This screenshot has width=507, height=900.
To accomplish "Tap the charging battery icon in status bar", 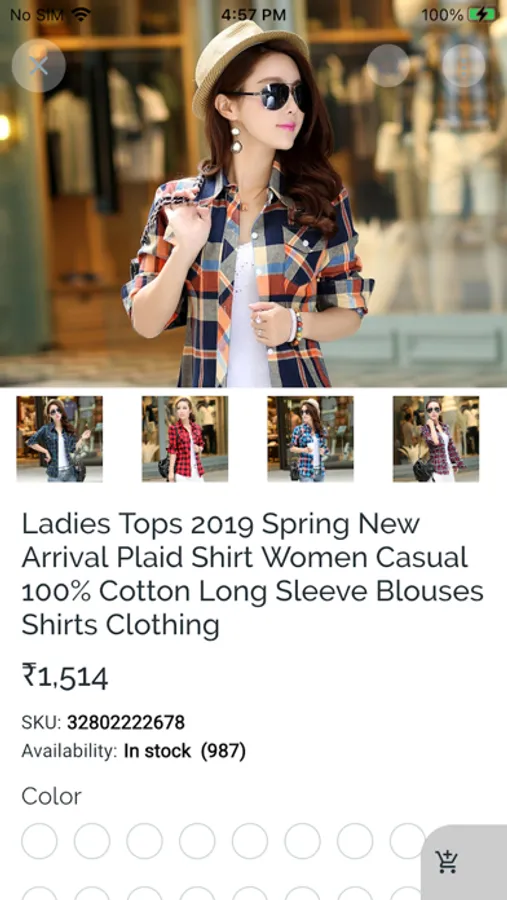I will 482,14.
